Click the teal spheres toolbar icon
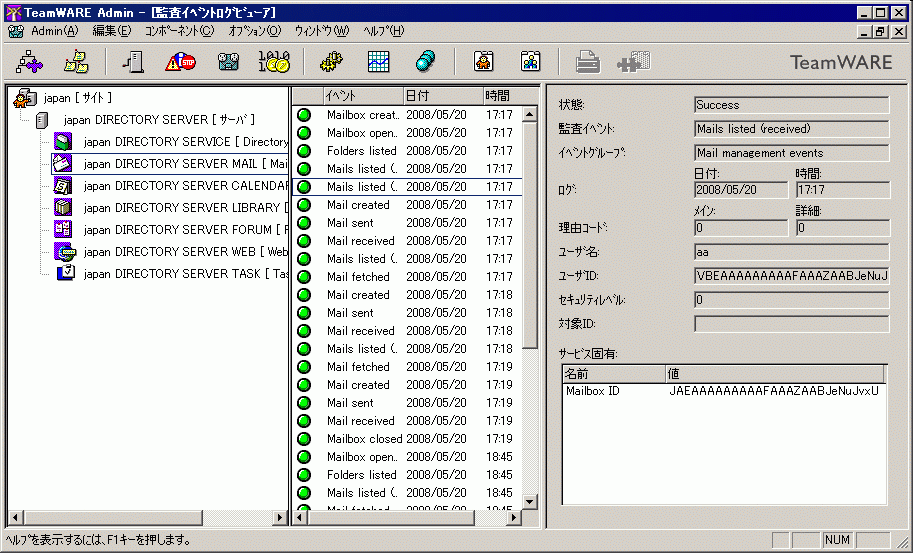This screenshot has height=553, width=913. coord(425,62)
